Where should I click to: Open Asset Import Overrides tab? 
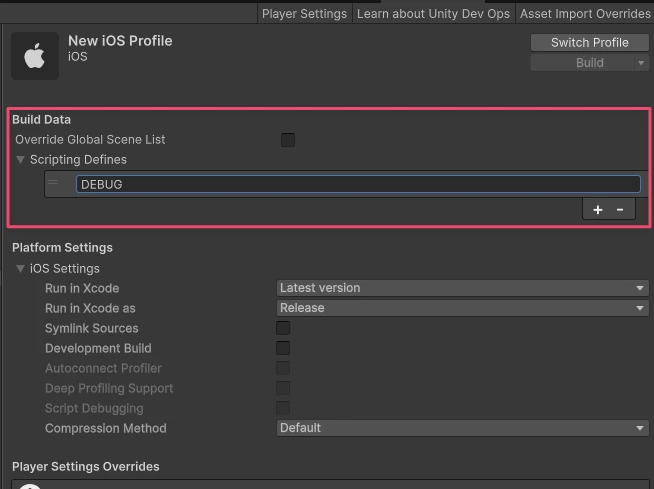pyautogui.click(x=585, y=14)
